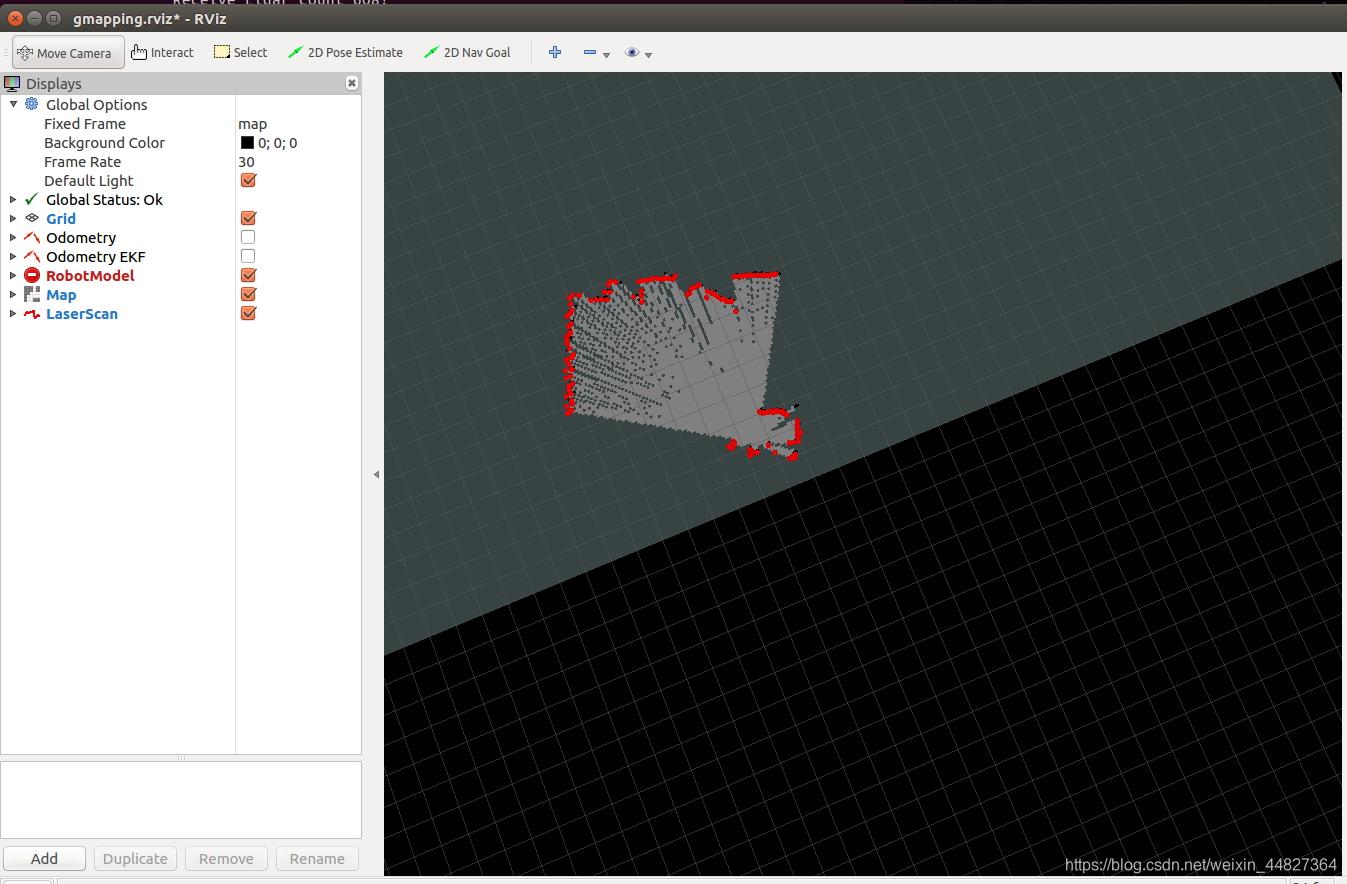
Task: Collapse the Global Options tree node
Action: (x=13, y=104)
